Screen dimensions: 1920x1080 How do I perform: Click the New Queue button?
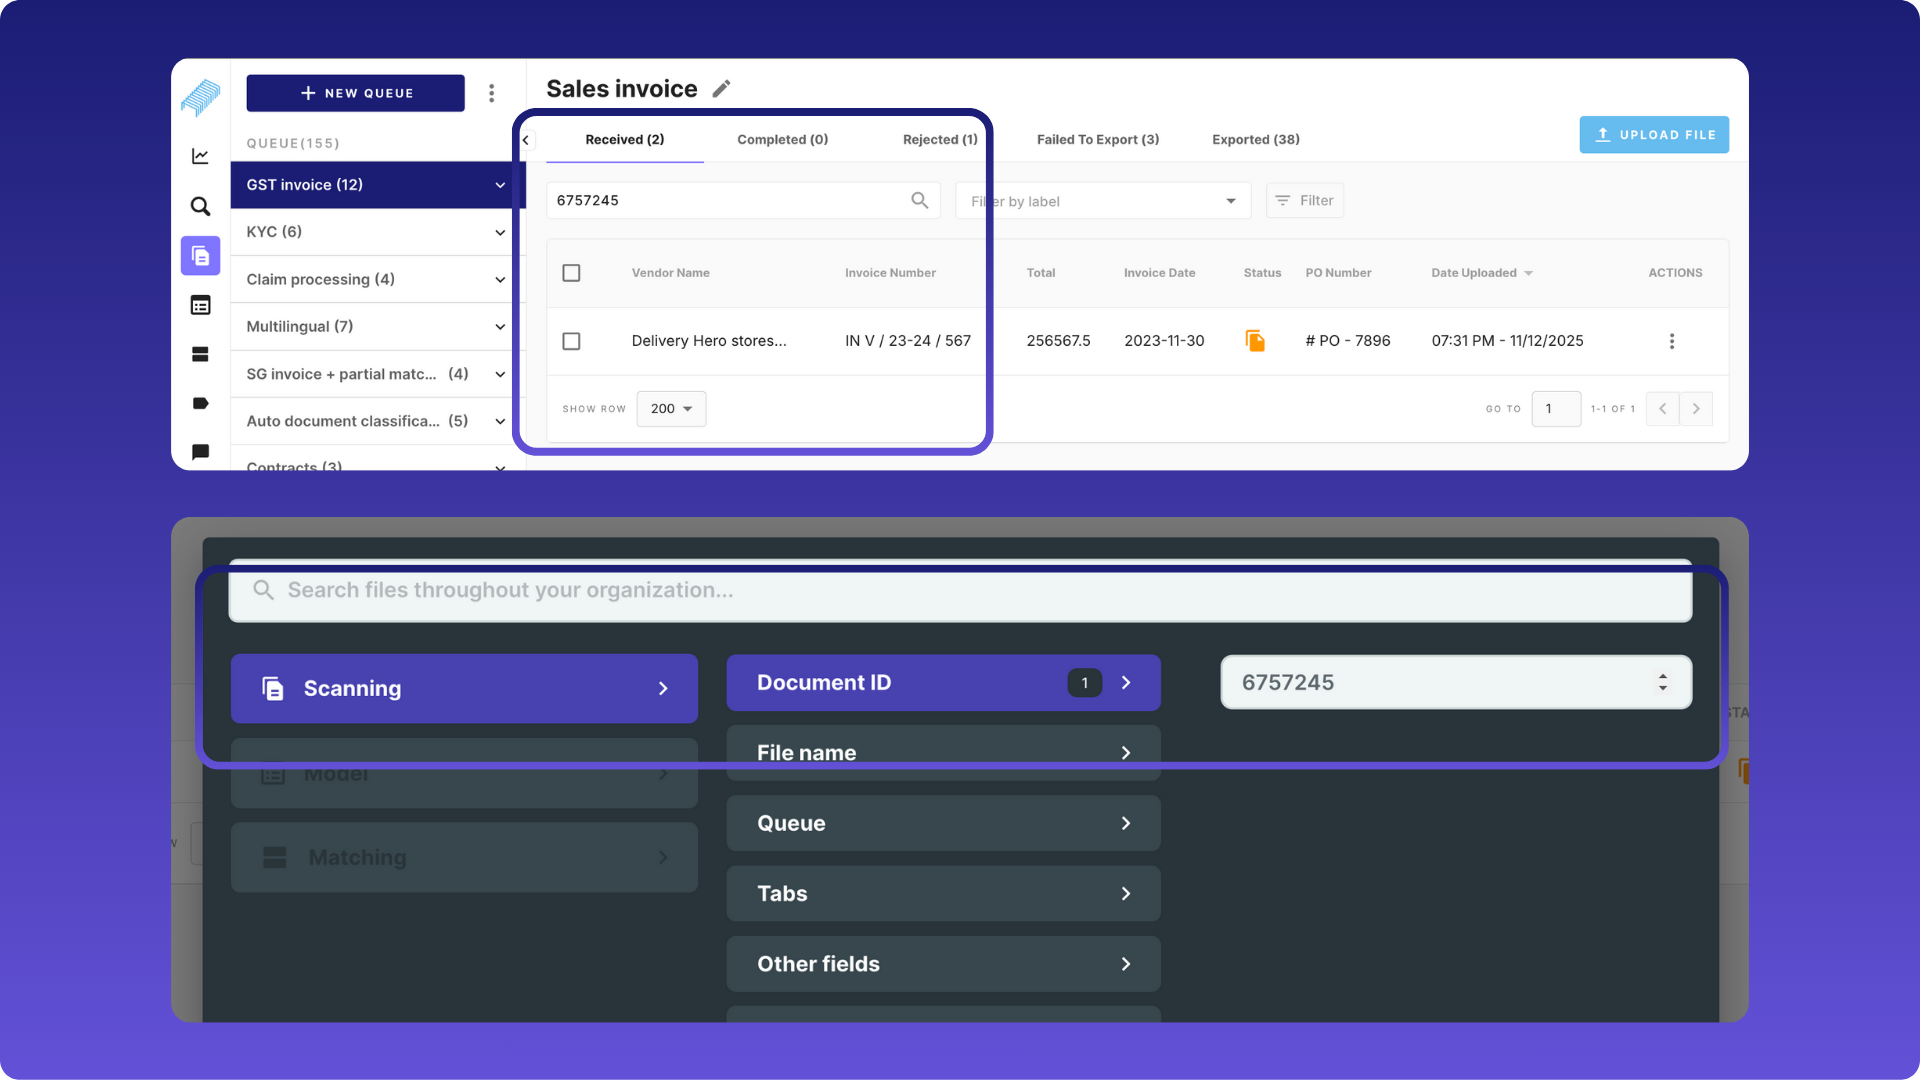pyautogui.click(x=355, y=93)
